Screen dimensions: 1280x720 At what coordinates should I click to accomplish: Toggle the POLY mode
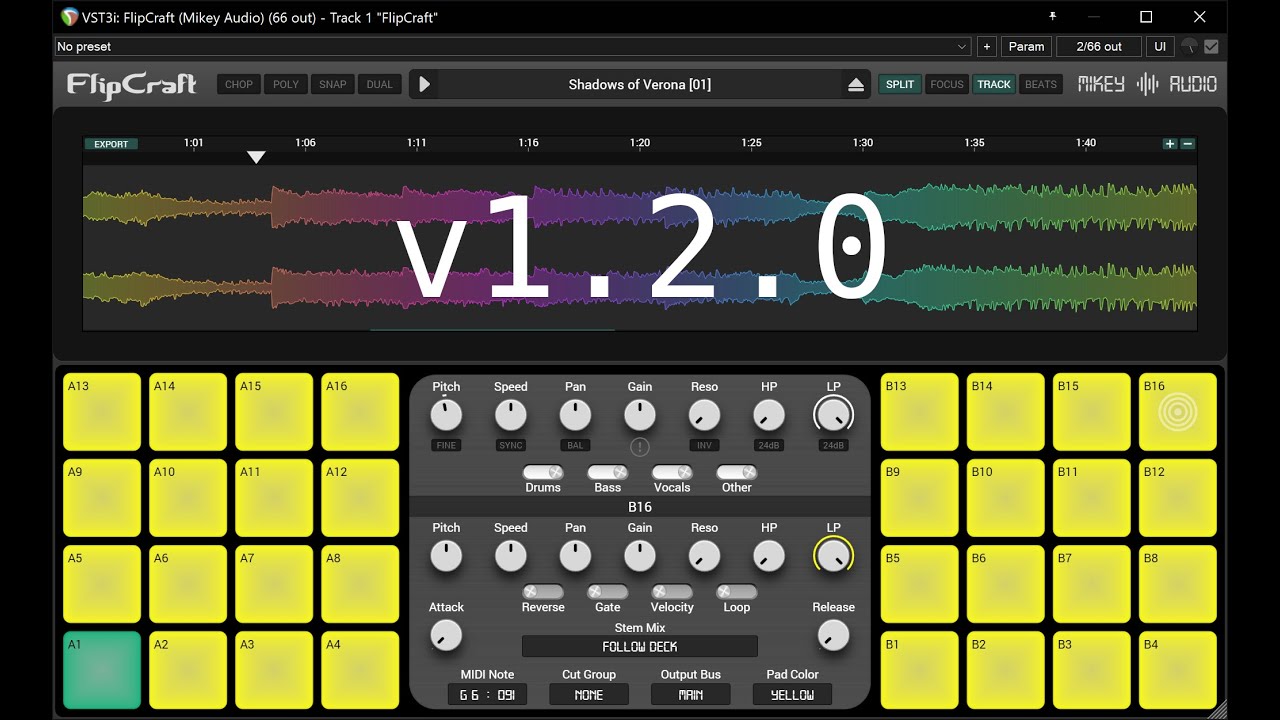(x=286, y=85)
